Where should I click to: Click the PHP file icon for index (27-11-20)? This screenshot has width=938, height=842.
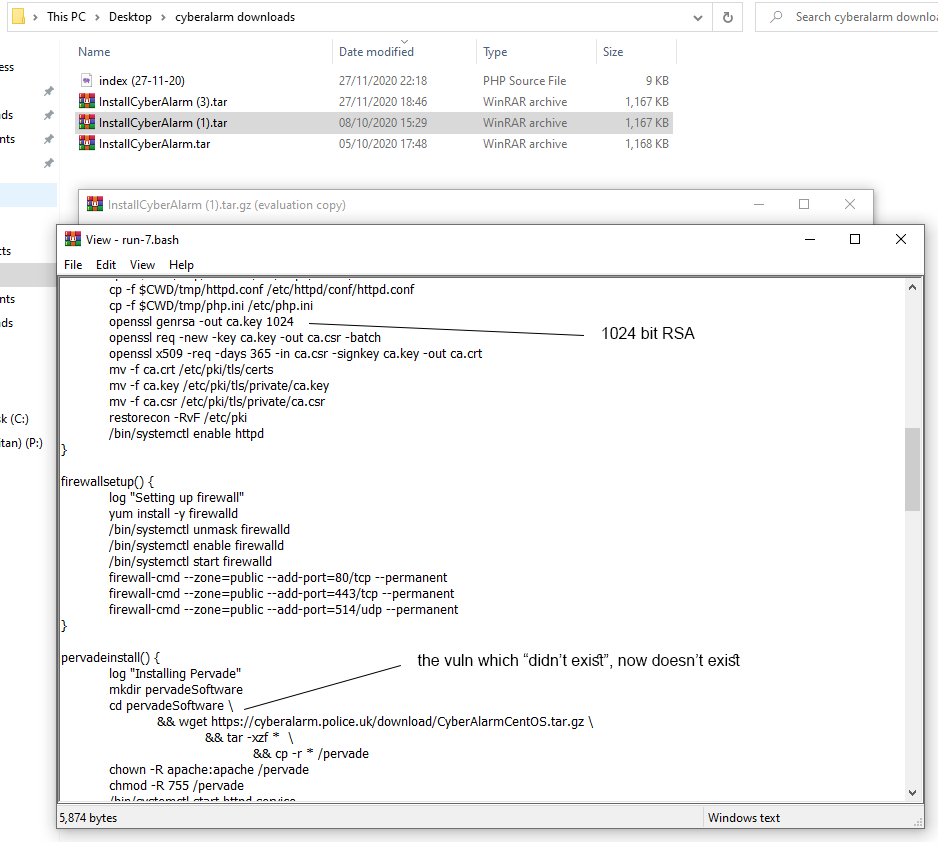pos(87,81)
